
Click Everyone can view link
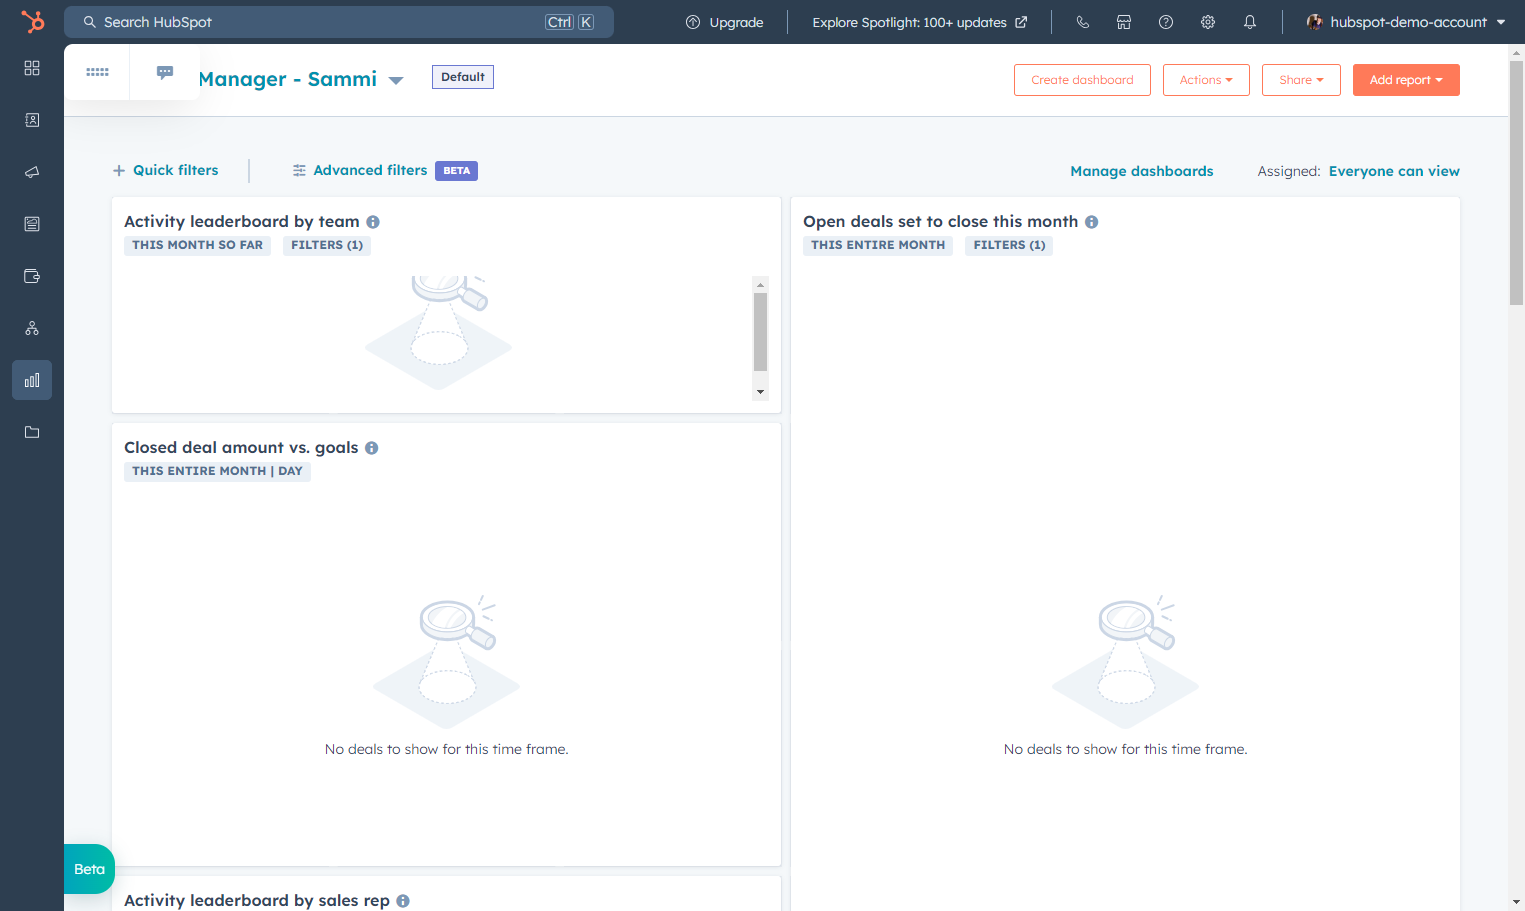click(1394, 171)
